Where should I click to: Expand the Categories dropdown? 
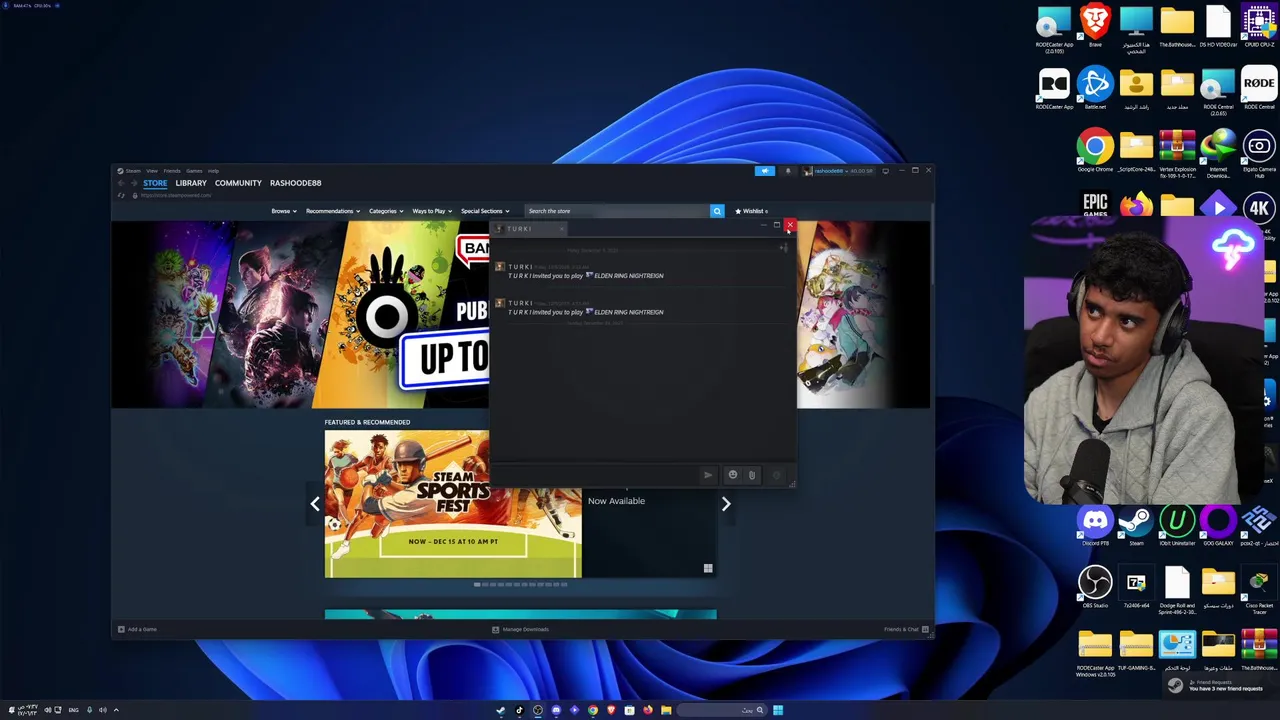tap(386, 211)
